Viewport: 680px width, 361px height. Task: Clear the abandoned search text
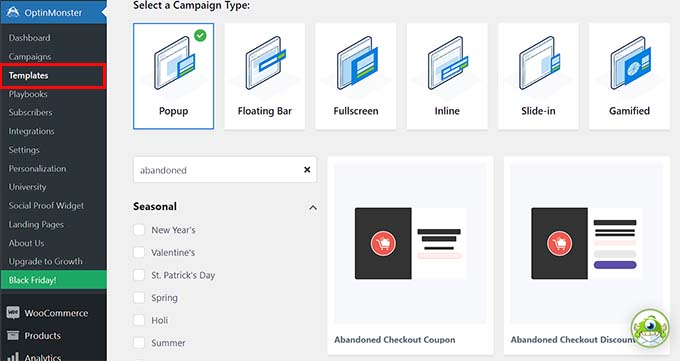point(307,170)
